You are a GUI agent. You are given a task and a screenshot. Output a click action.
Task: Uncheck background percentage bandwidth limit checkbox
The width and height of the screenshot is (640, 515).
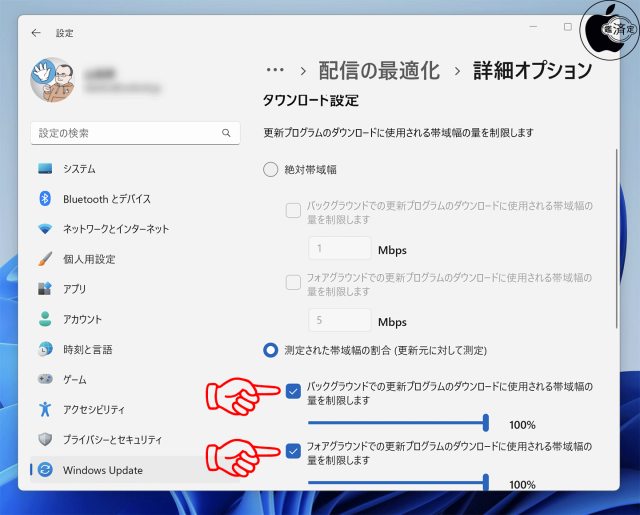coord(293,391)
